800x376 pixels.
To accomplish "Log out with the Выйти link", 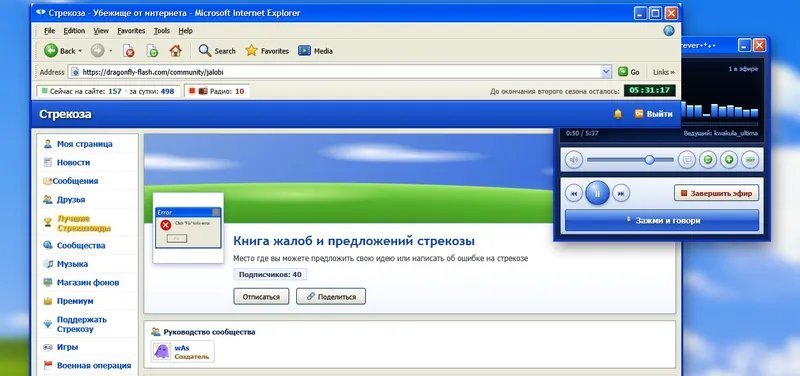I will [x=654, y=114].
